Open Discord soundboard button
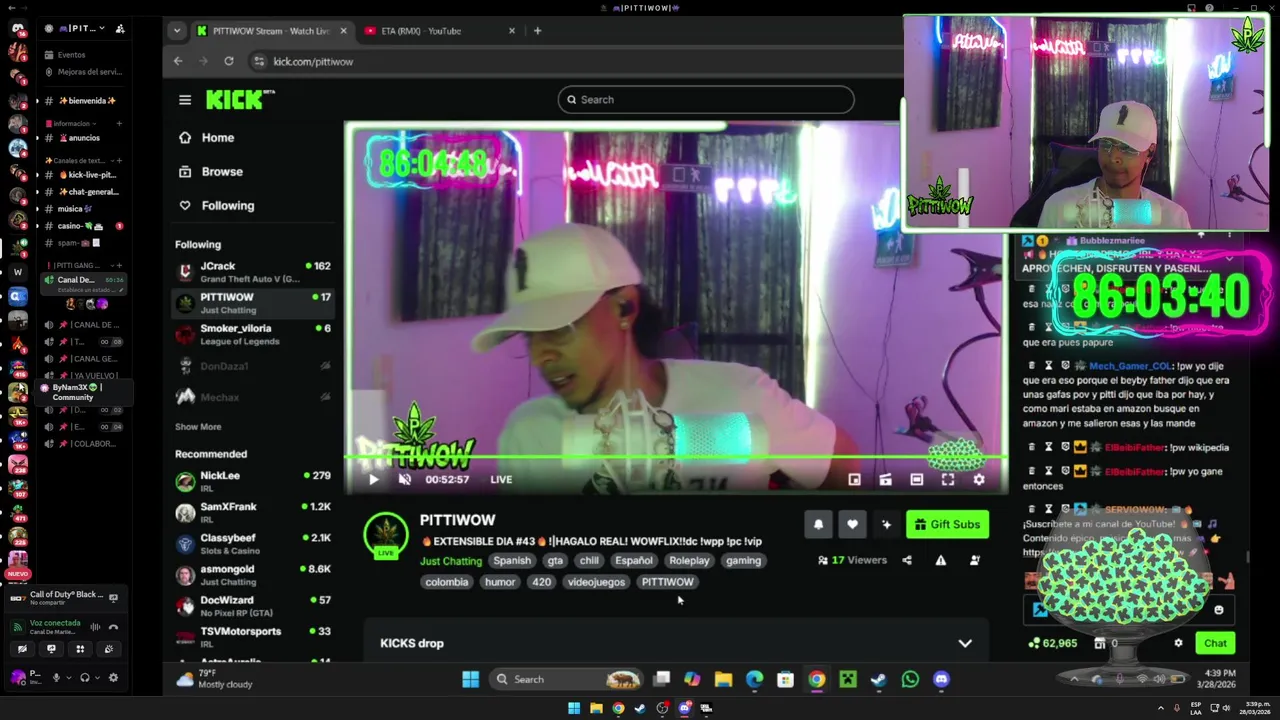The height and width of the screenshot is (720, 1280). click(x=109, y=648)
